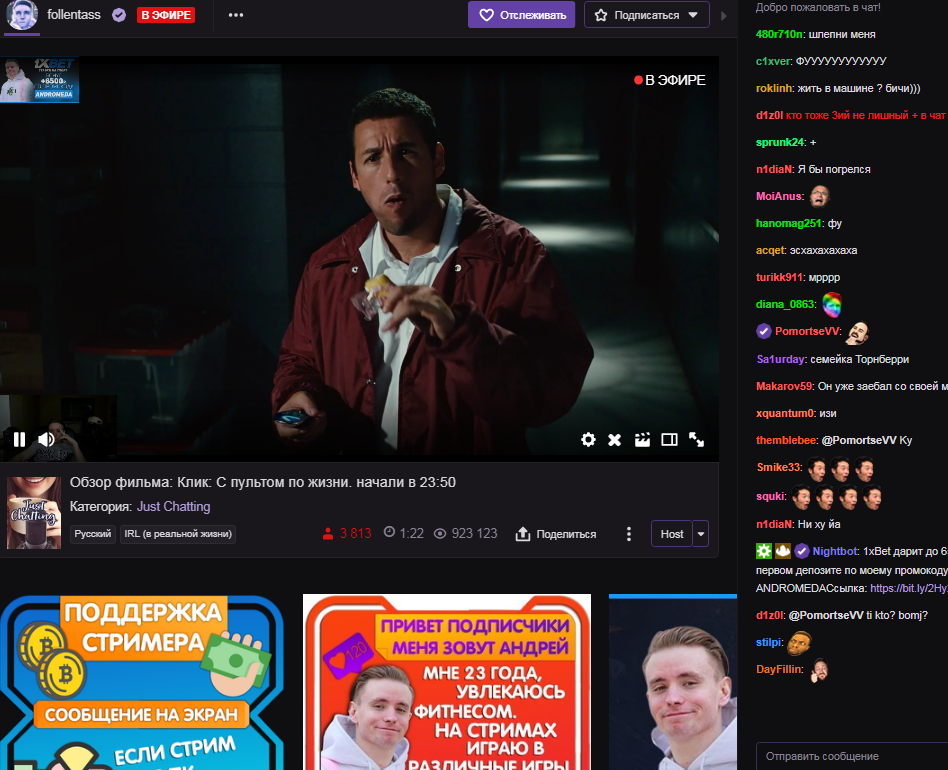This screenshot has height=770, width=948.
Task: Select the IRL (в реальной жизни) tag
Action: (x=178, y=534)
